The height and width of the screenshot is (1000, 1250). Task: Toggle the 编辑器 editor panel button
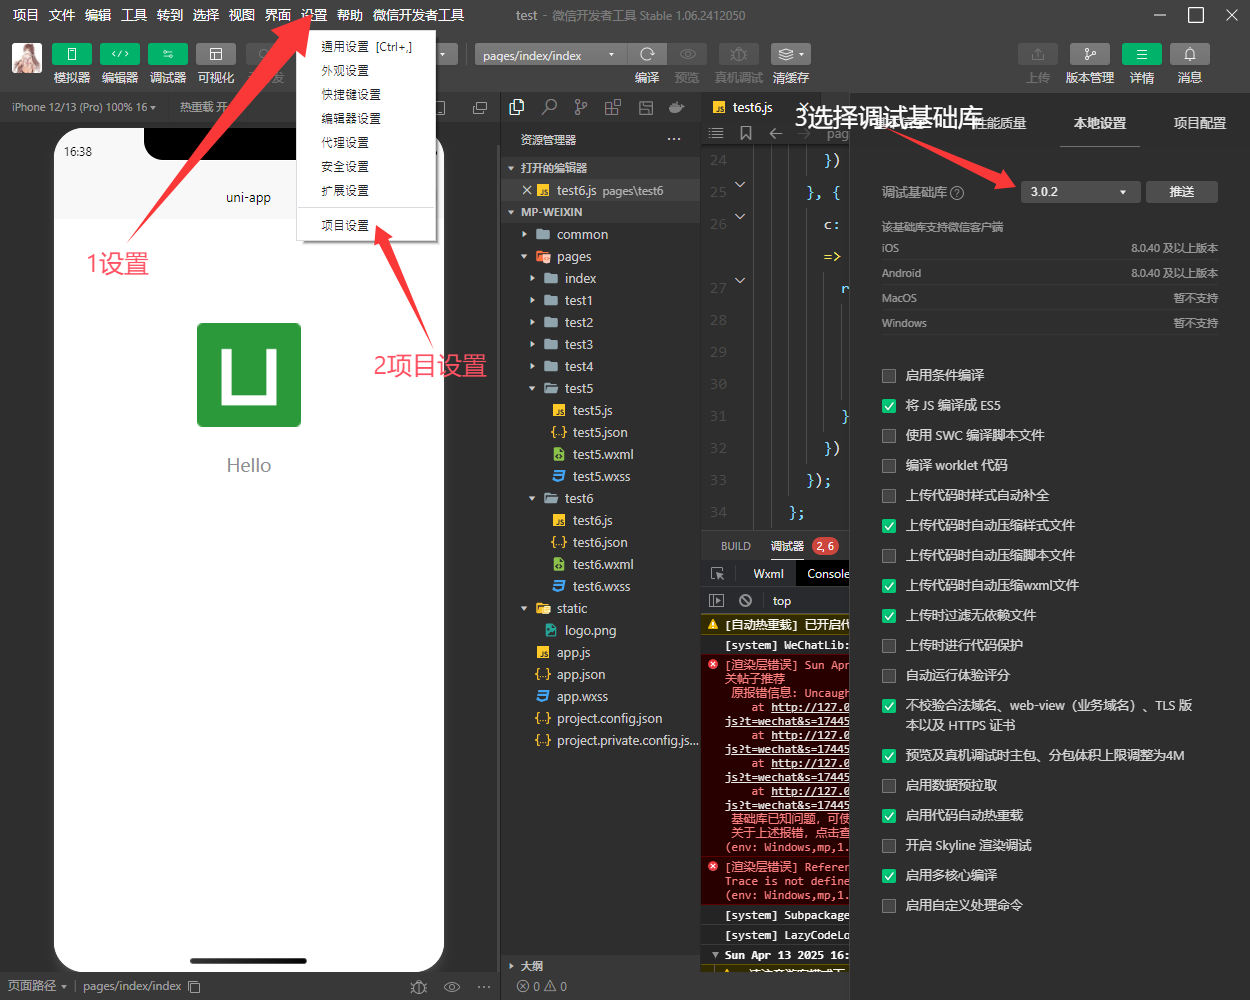tap(120, 54)
